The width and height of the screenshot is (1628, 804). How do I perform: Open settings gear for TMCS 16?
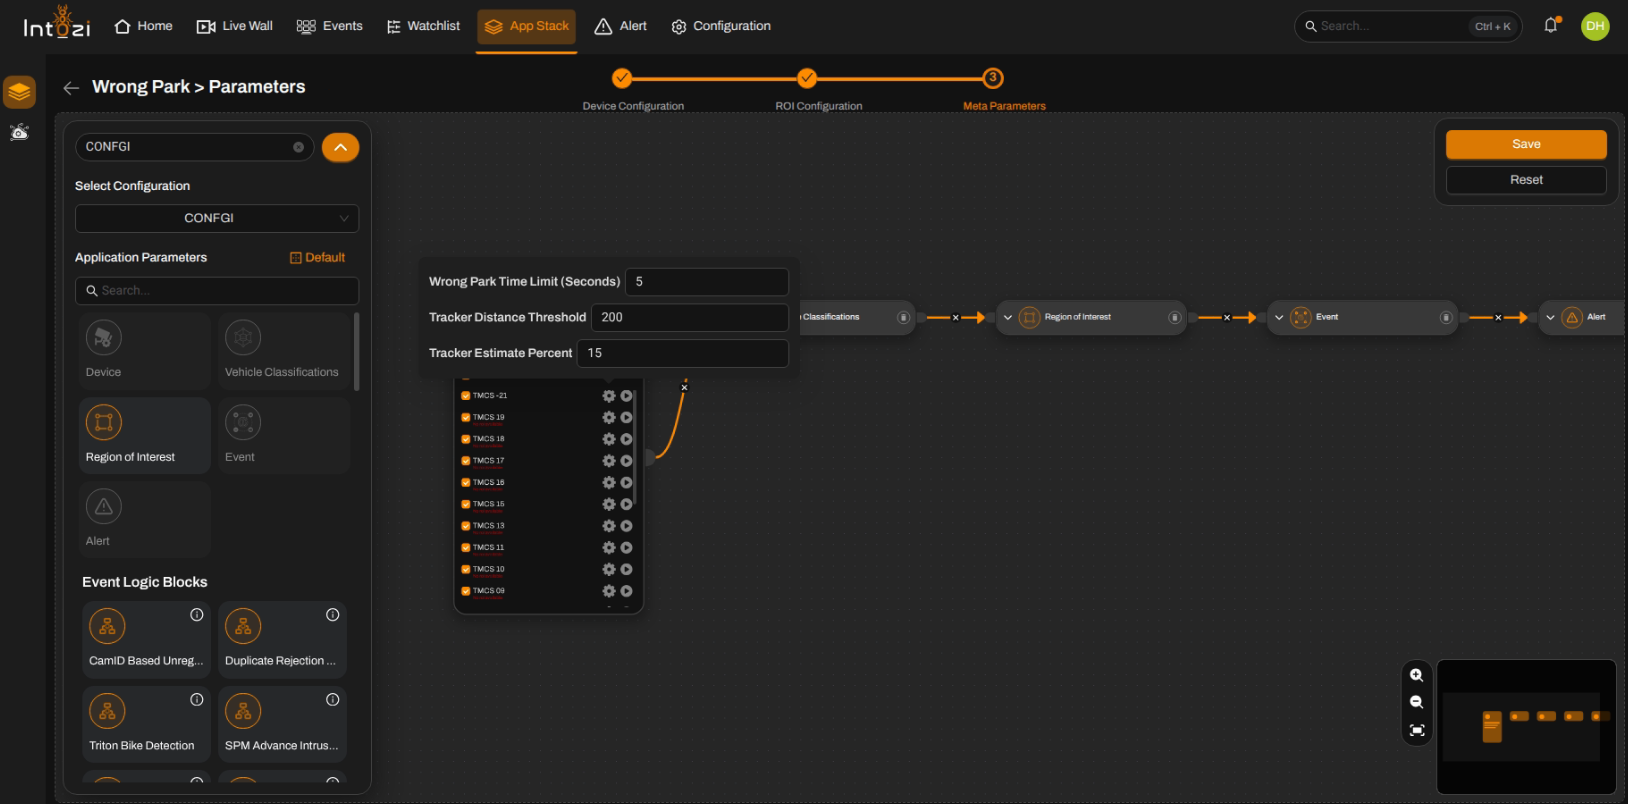click(x=608, y=483)
